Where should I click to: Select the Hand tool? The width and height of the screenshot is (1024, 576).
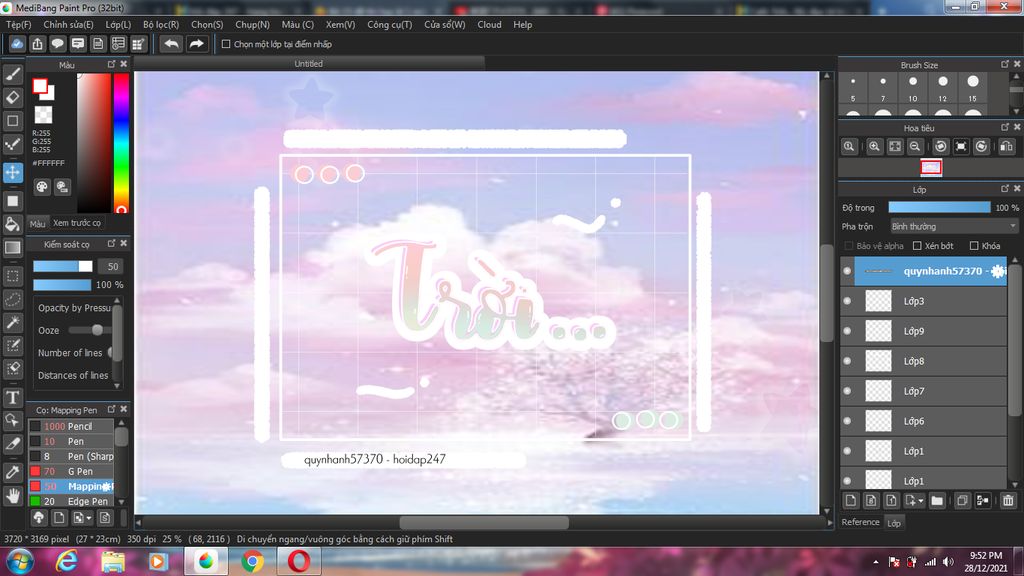coord(12,496)
